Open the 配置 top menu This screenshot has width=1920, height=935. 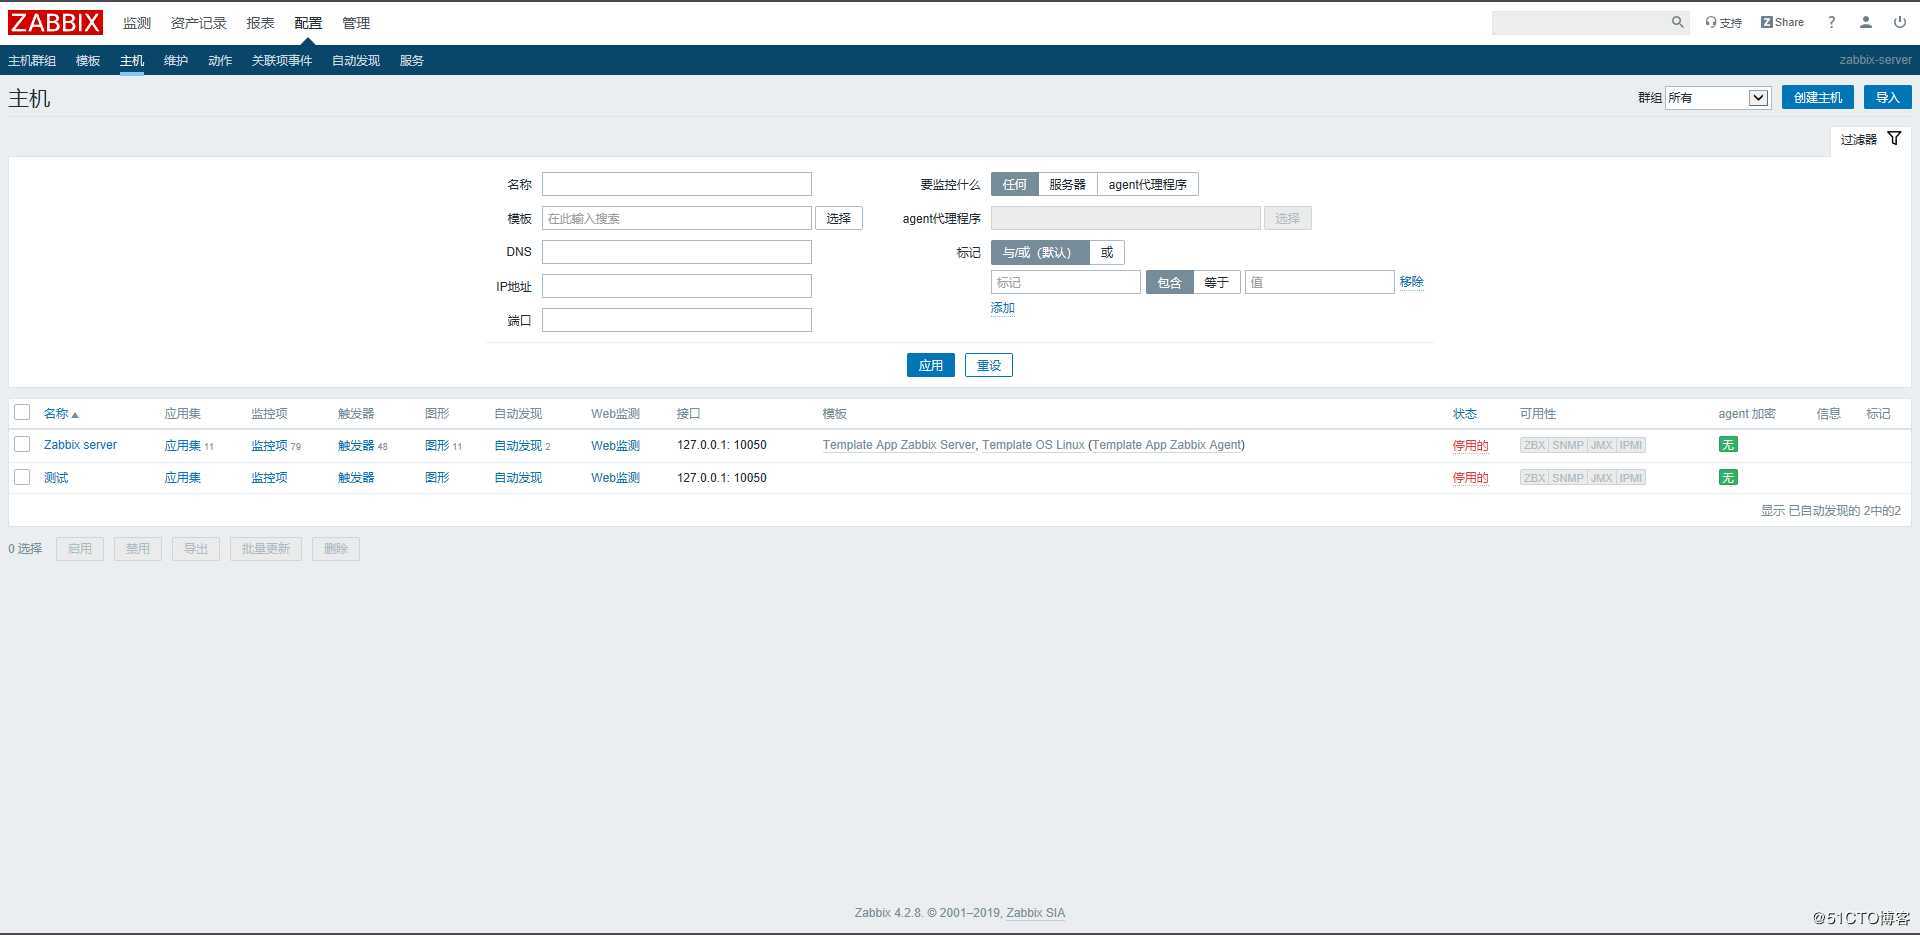(x=308, y=23)
